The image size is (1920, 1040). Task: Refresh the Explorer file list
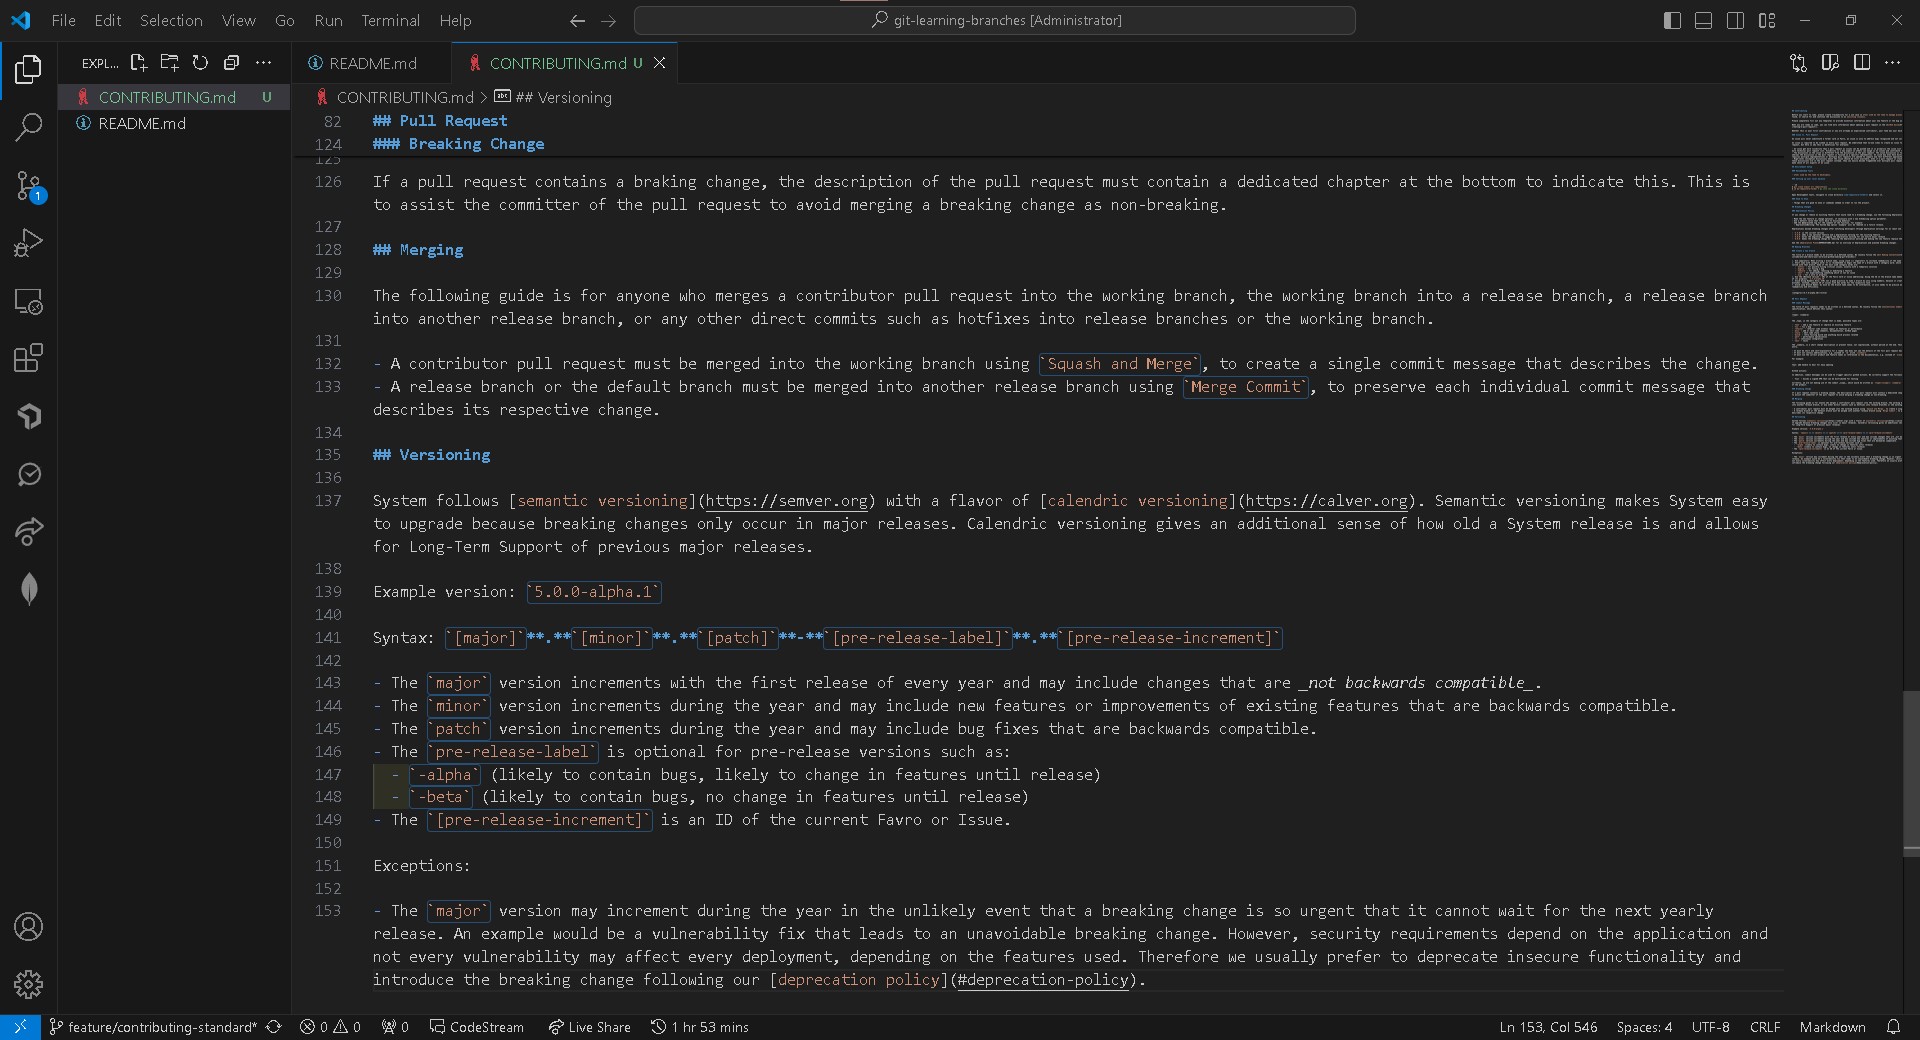pos(200,63)
